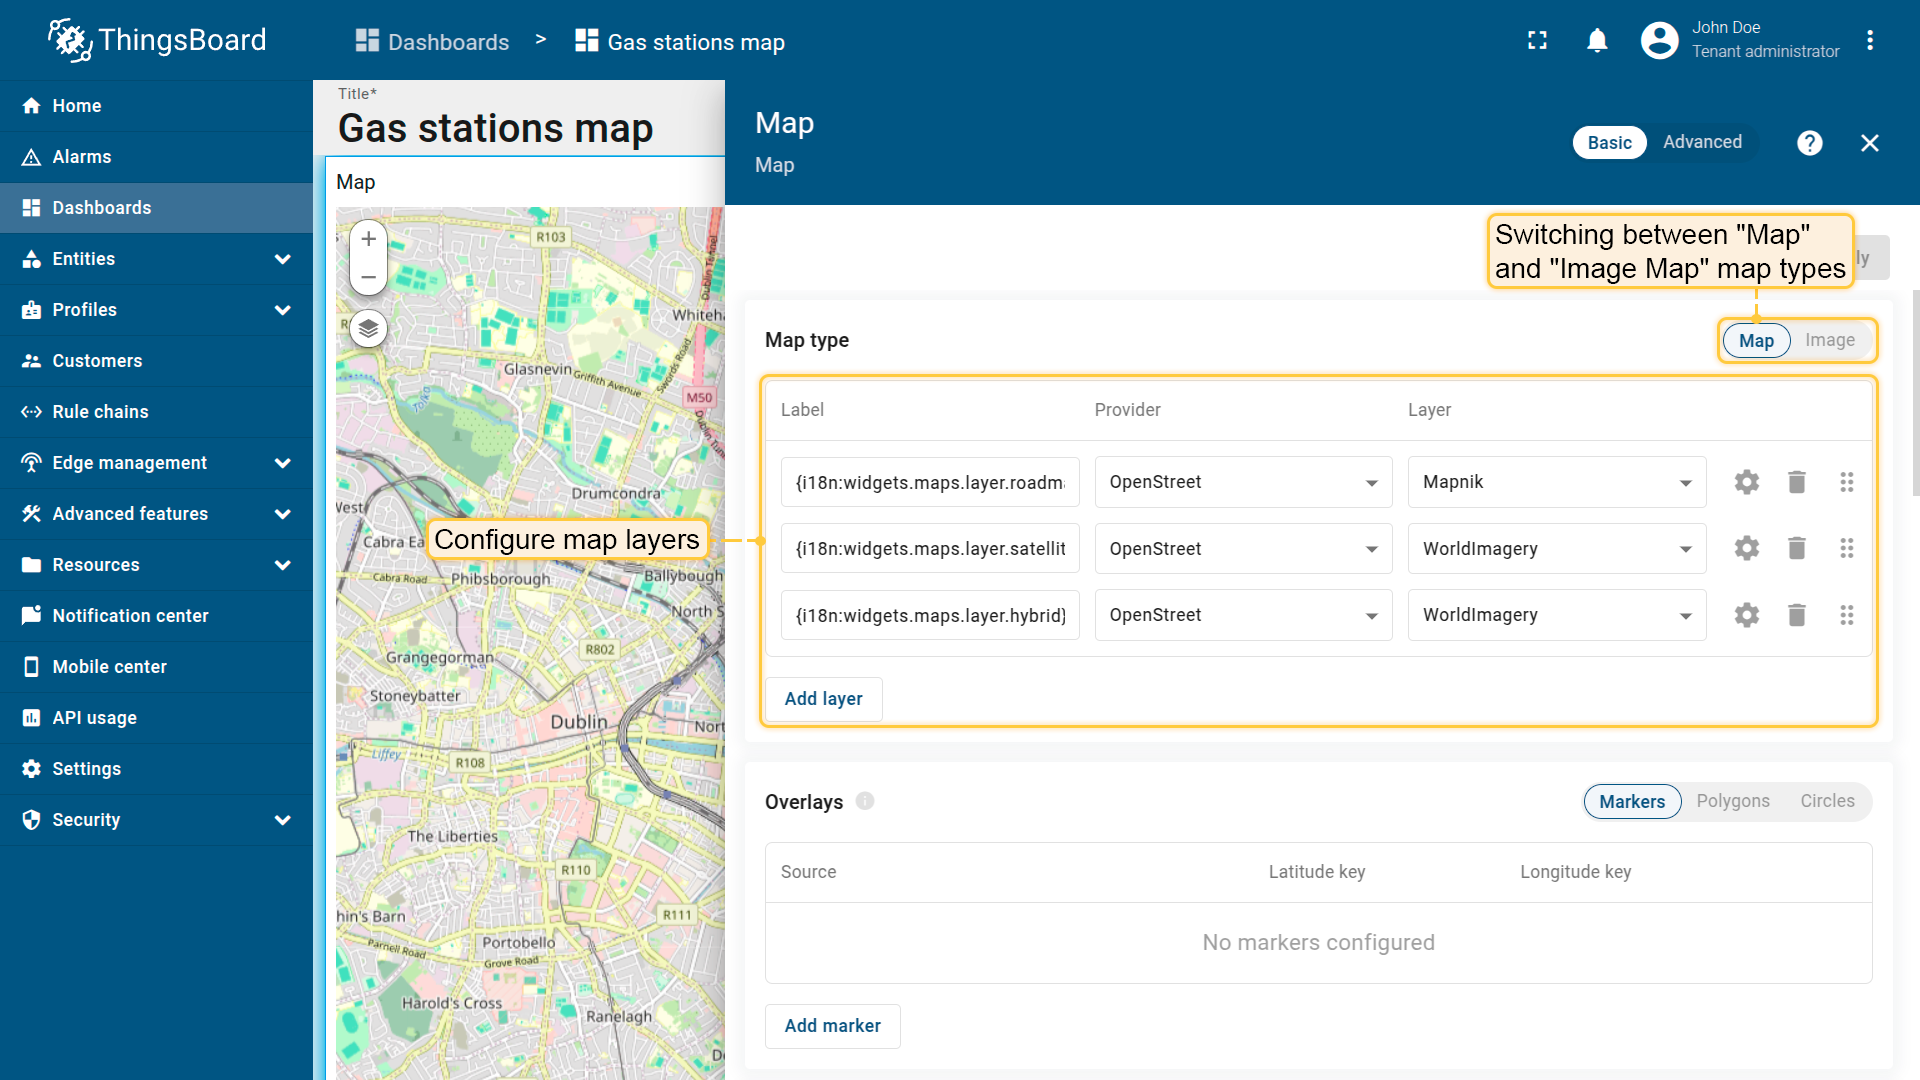Open Layer dropdown showing Mapnik
This screenshot has width=1920, height=1080.
(1556, 482)
